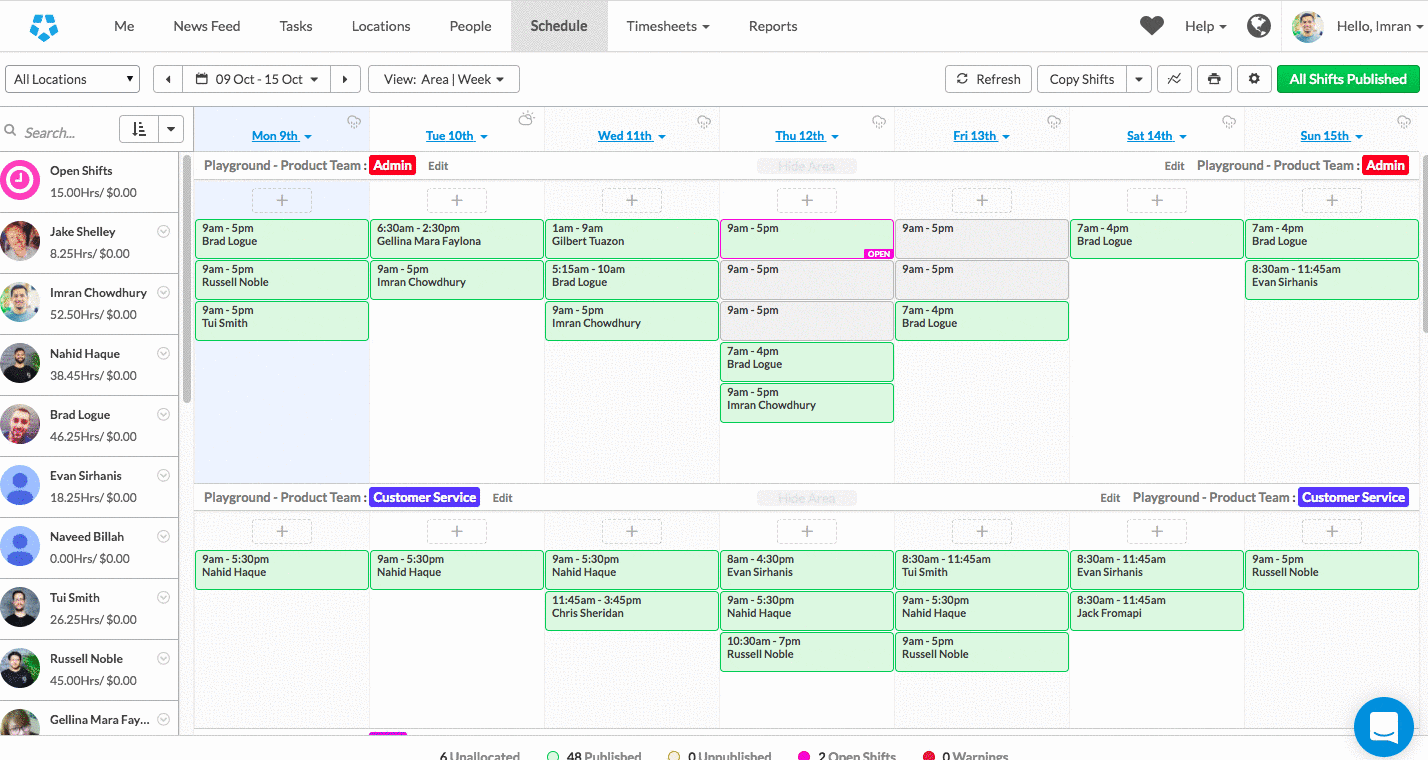
Task: Click the printer icon
Action: [x=1214, y=79]
